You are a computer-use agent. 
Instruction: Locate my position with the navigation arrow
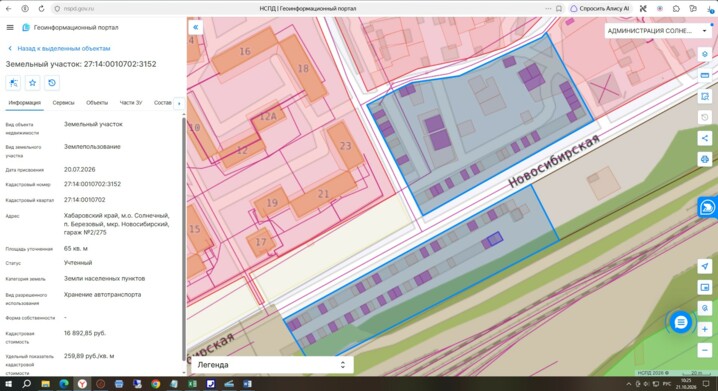[x=705, y=266]
